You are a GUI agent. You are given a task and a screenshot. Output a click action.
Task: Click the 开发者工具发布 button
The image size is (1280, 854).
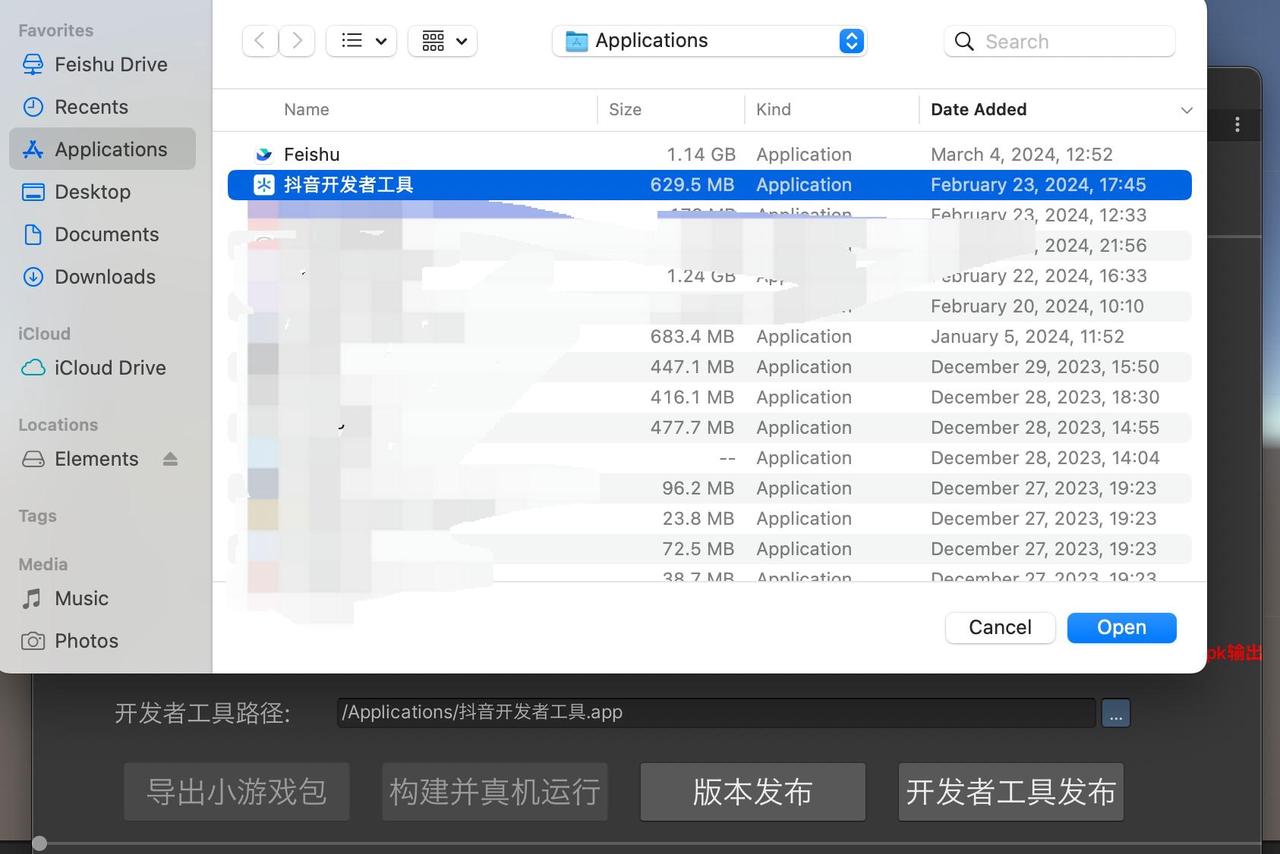1011,792
